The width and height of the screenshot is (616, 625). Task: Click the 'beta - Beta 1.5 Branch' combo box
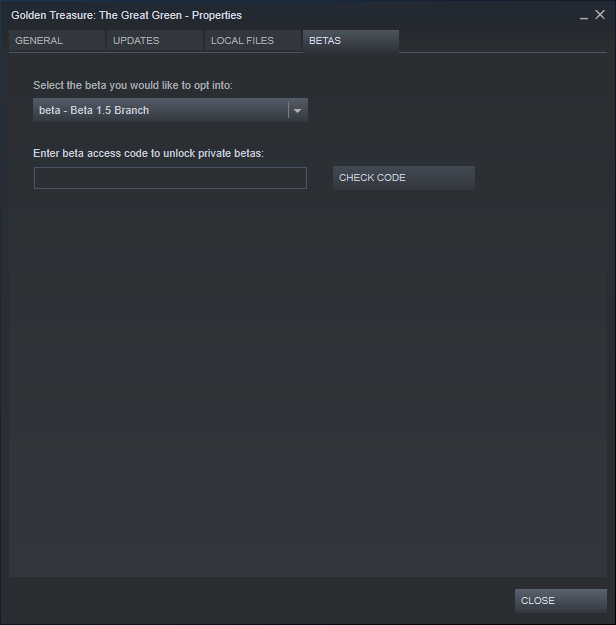click(170, 110)
